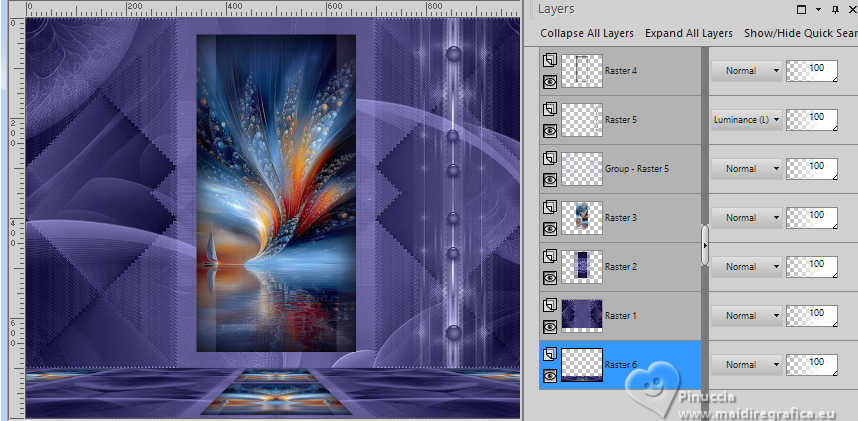Maximize the Layers panel window icon
The height and width of the screenshot is (421, 858).
click(802, 9)
